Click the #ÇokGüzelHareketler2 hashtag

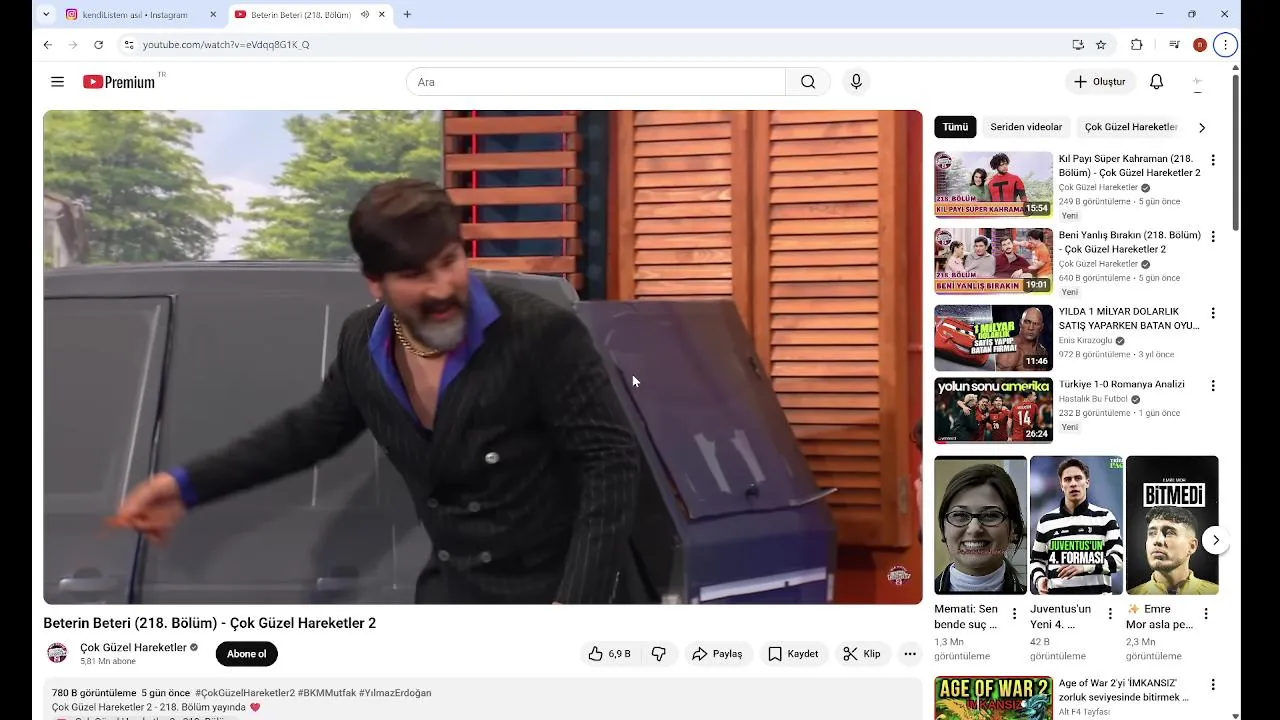tap(245, 693)
